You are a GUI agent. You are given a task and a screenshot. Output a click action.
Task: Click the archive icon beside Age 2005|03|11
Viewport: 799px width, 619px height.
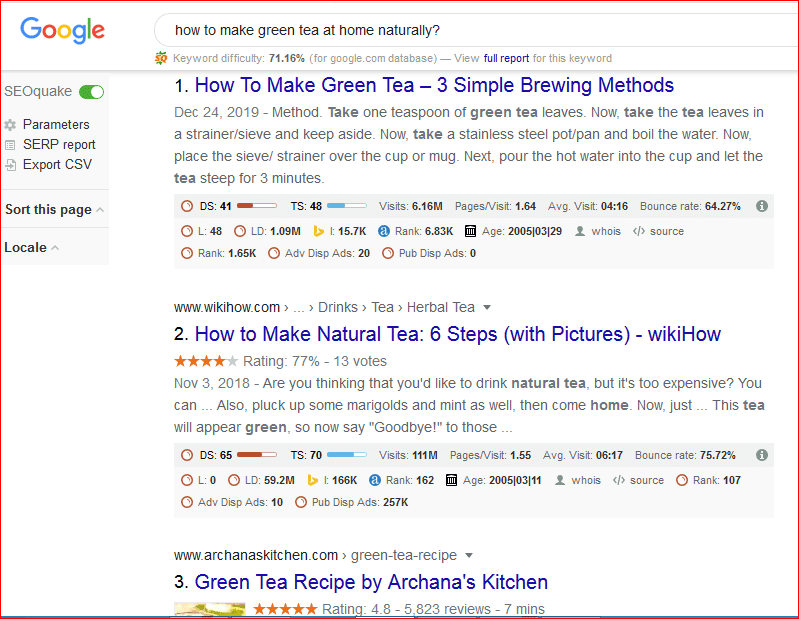coord(451,480)
